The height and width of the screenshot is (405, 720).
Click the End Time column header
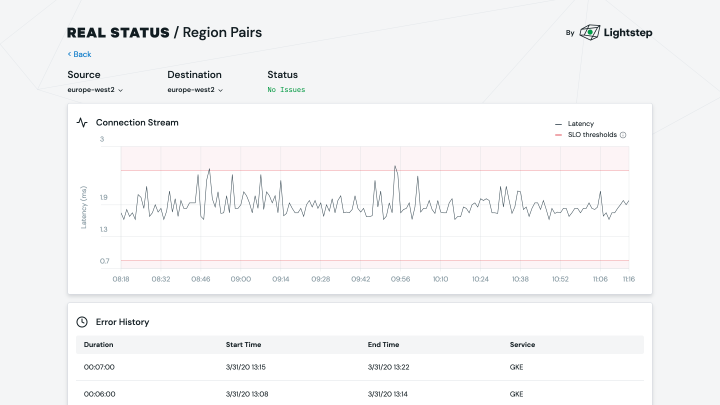click(383, 344)
